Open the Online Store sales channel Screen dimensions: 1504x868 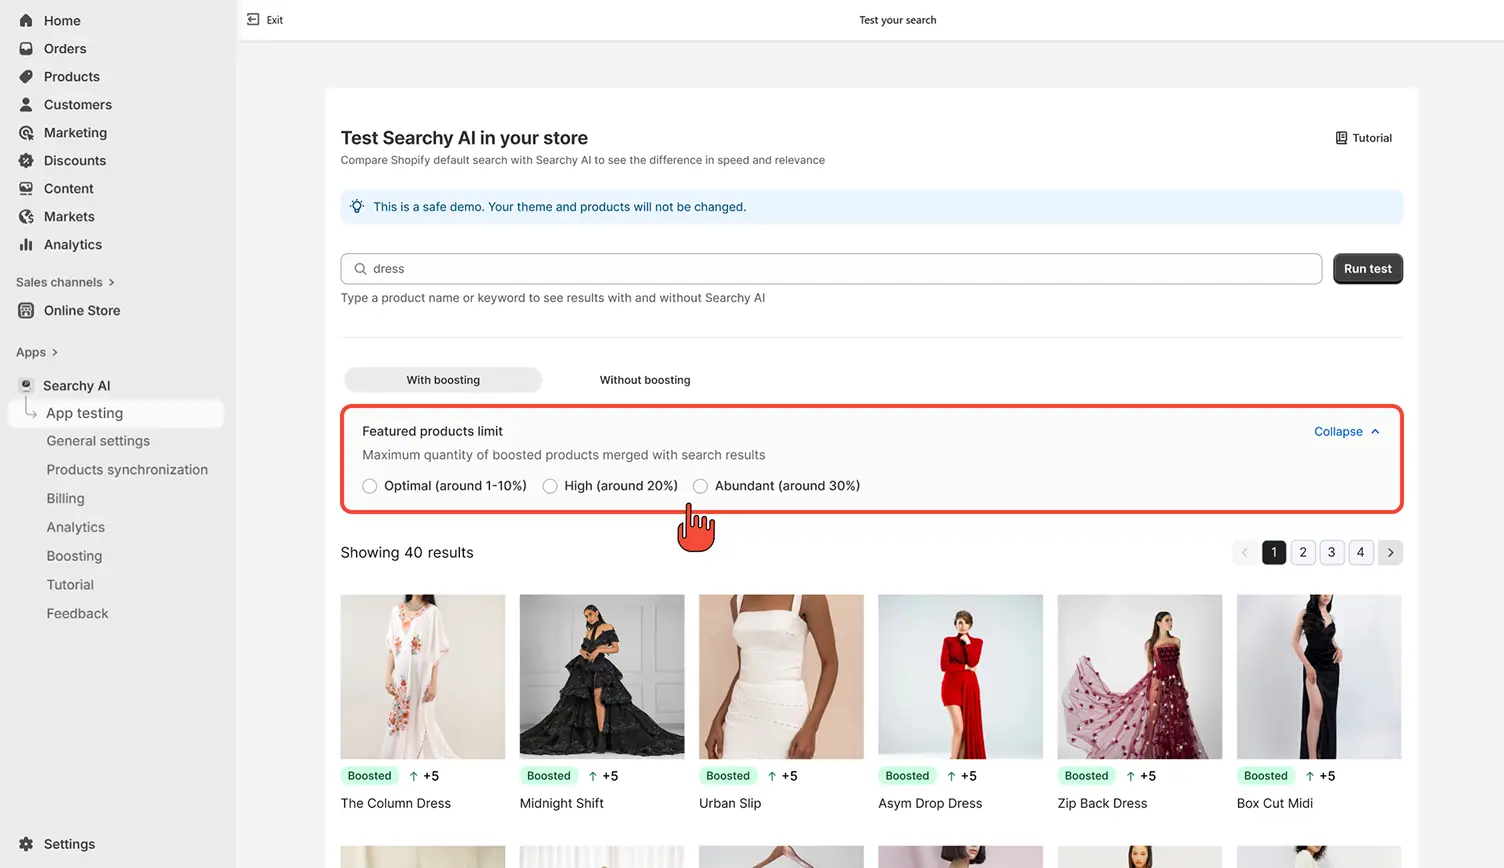[x=81, y=310]
